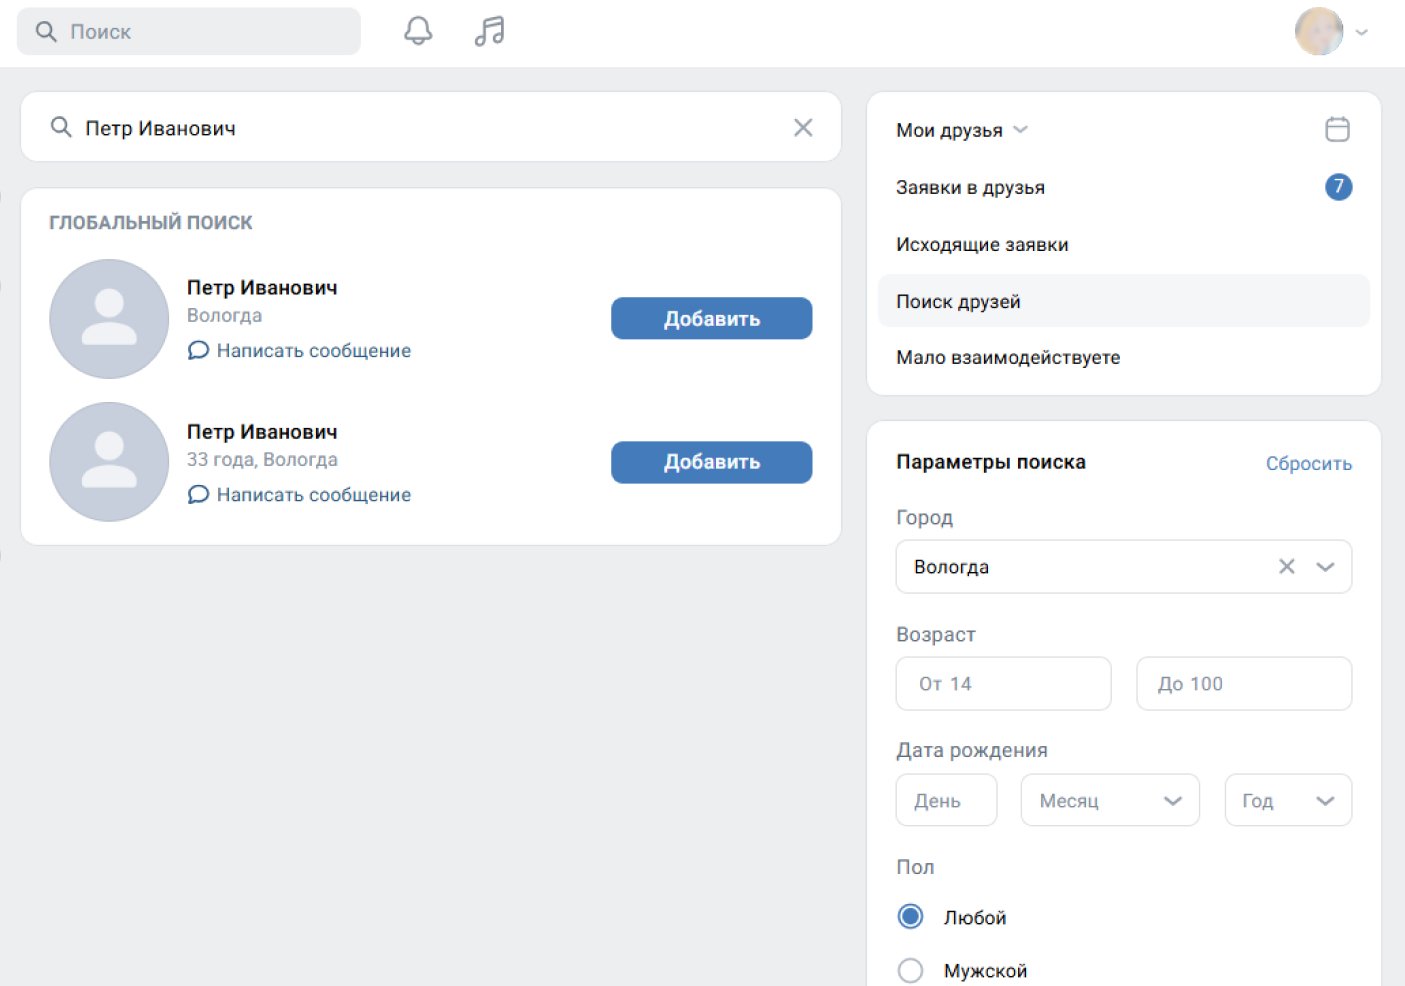This screenshot has width=1405, height=986.
Task: Go to Исходящие заявки section
Action: pos(982,245)
